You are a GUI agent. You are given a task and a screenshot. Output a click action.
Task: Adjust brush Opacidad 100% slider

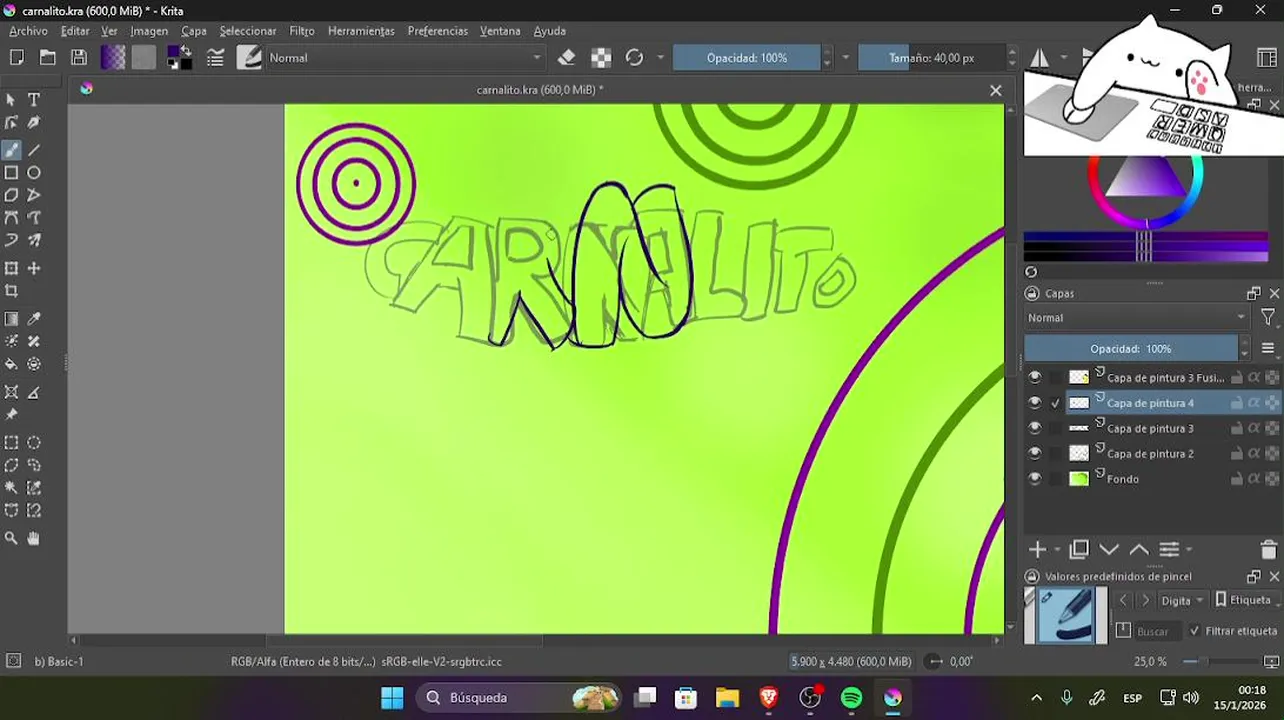[x=747, y=58]
